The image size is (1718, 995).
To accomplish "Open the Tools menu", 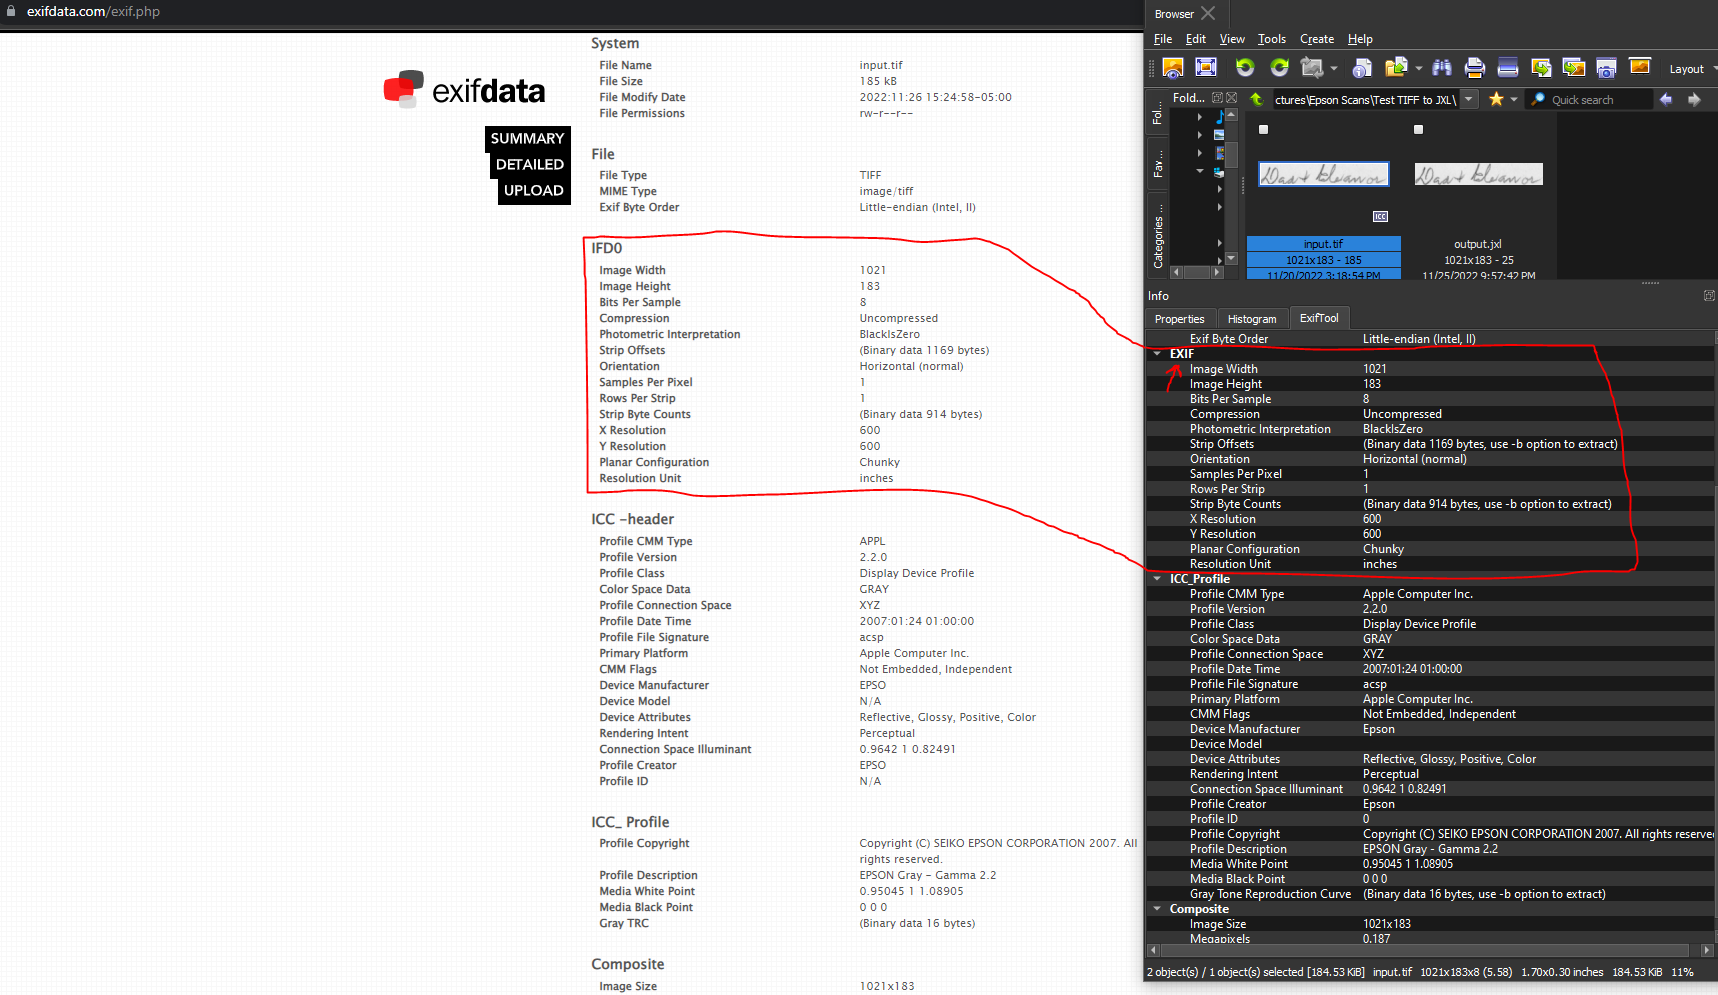I will coord(1271,38).
